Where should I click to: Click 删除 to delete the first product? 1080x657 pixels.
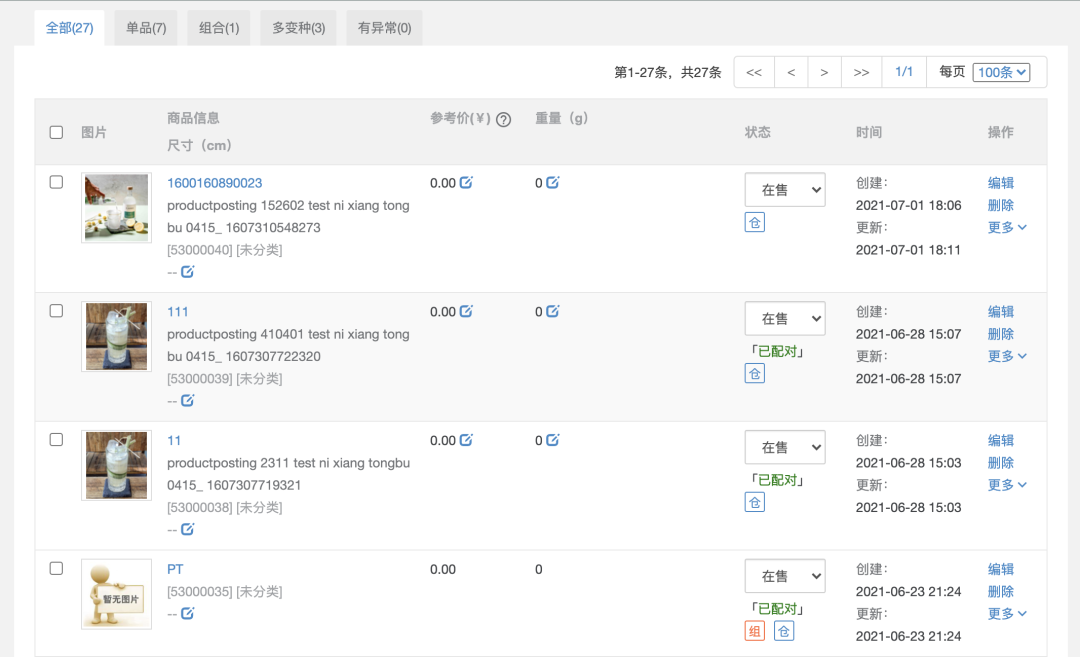coord(1001,205)
